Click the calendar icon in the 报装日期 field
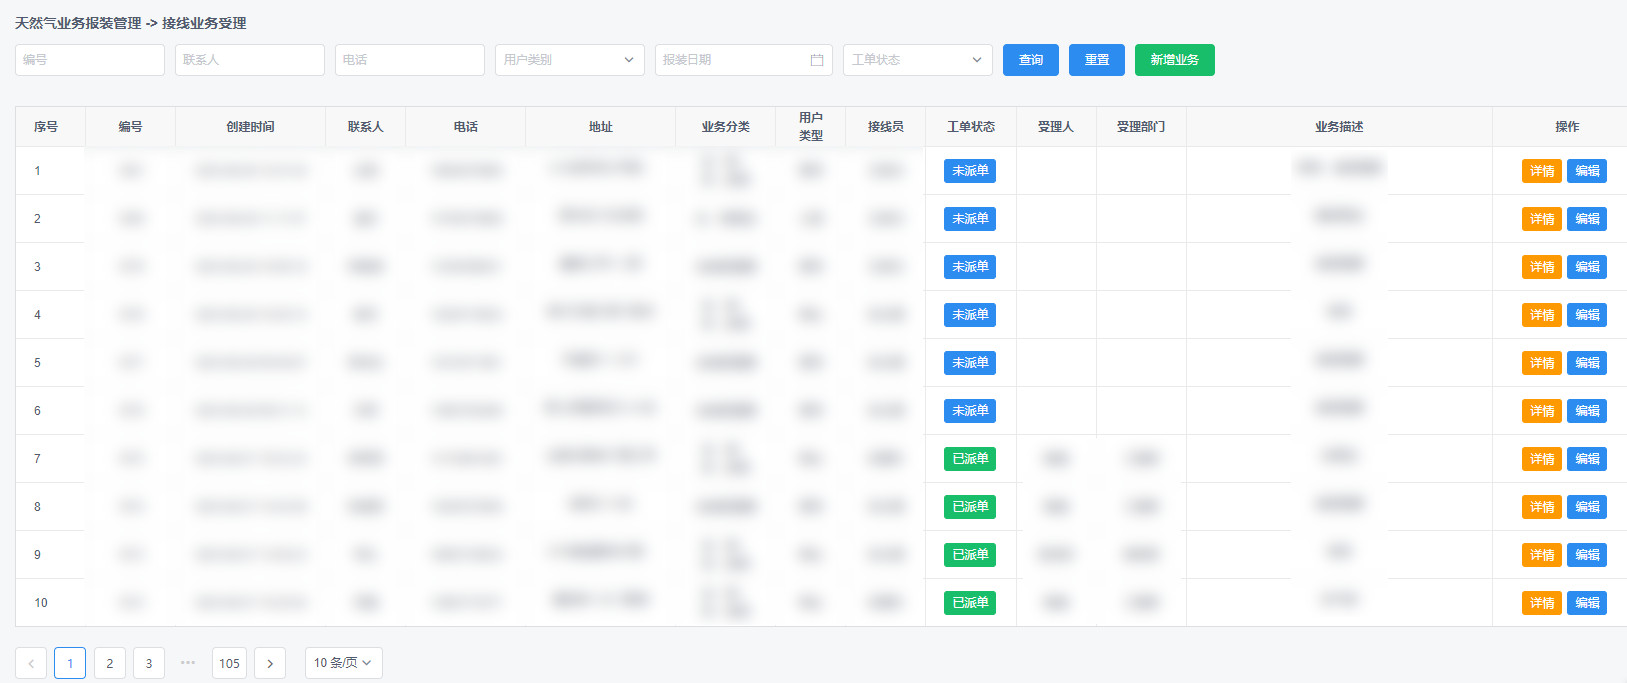This screenshot has height=683, width=1627. [816, 60]
